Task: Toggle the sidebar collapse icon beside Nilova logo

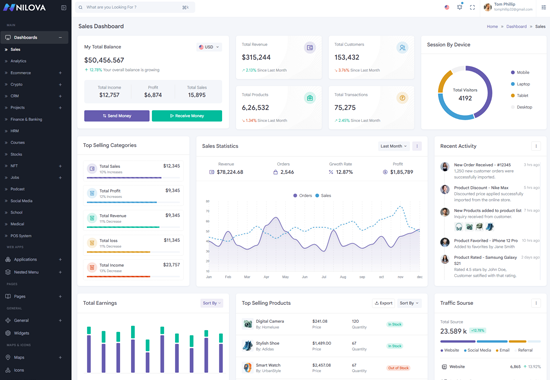Action: point(63,7)
